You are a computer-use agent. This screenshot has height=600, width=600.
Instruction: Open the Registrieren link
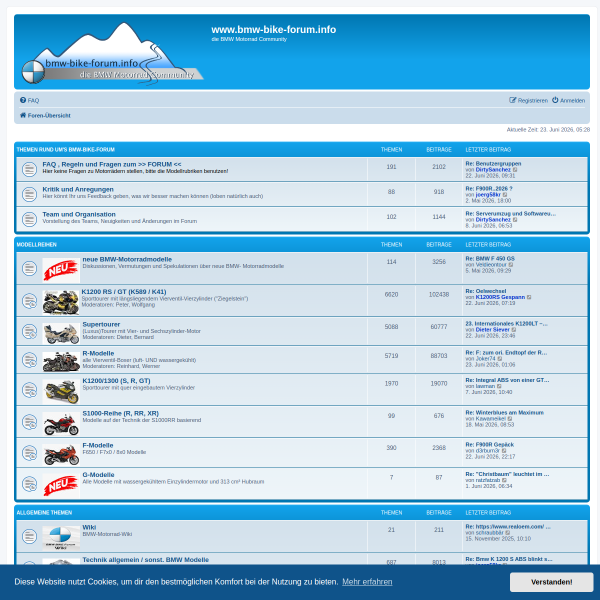533,101
